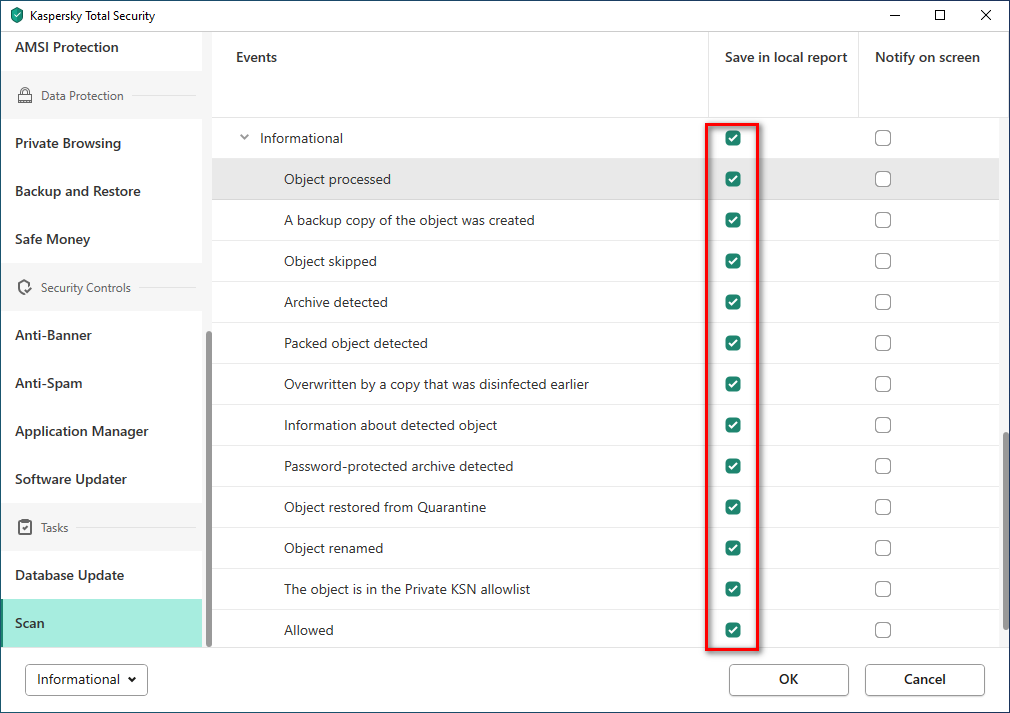Select Password-protected archive detected row
The height and width of the screenshot is (713, 1010).
(605, 466)
